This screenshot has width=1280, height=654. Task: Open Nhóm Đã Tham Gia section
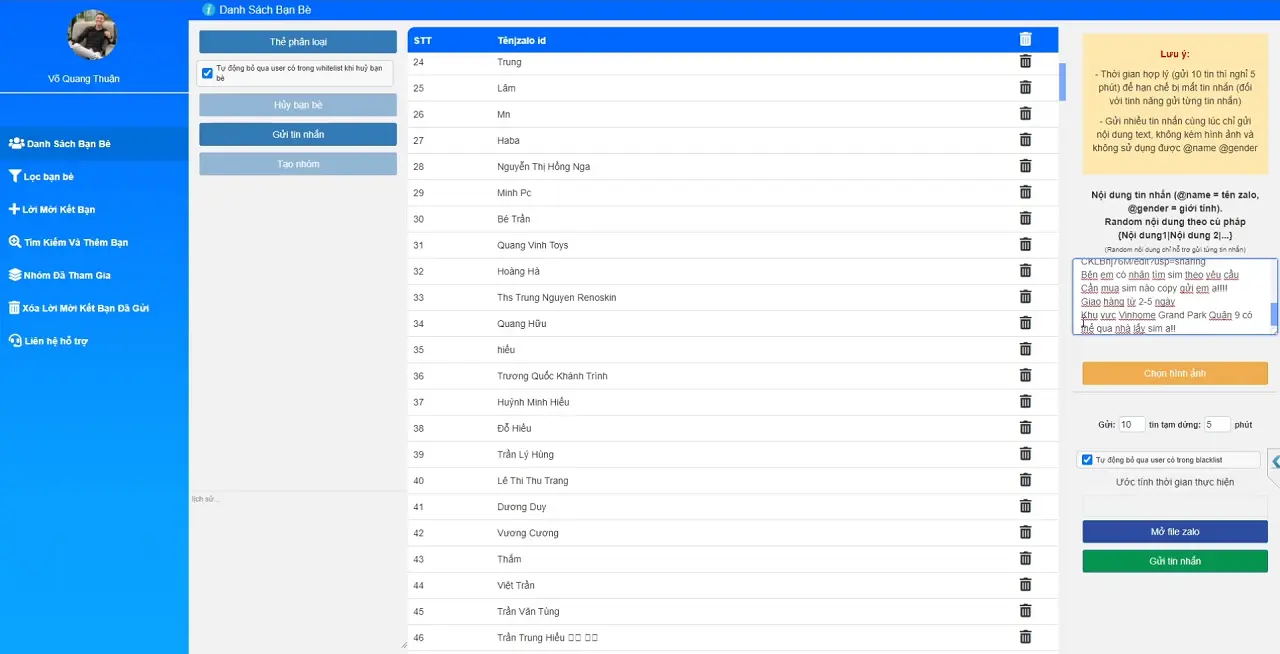pos(66,275)
